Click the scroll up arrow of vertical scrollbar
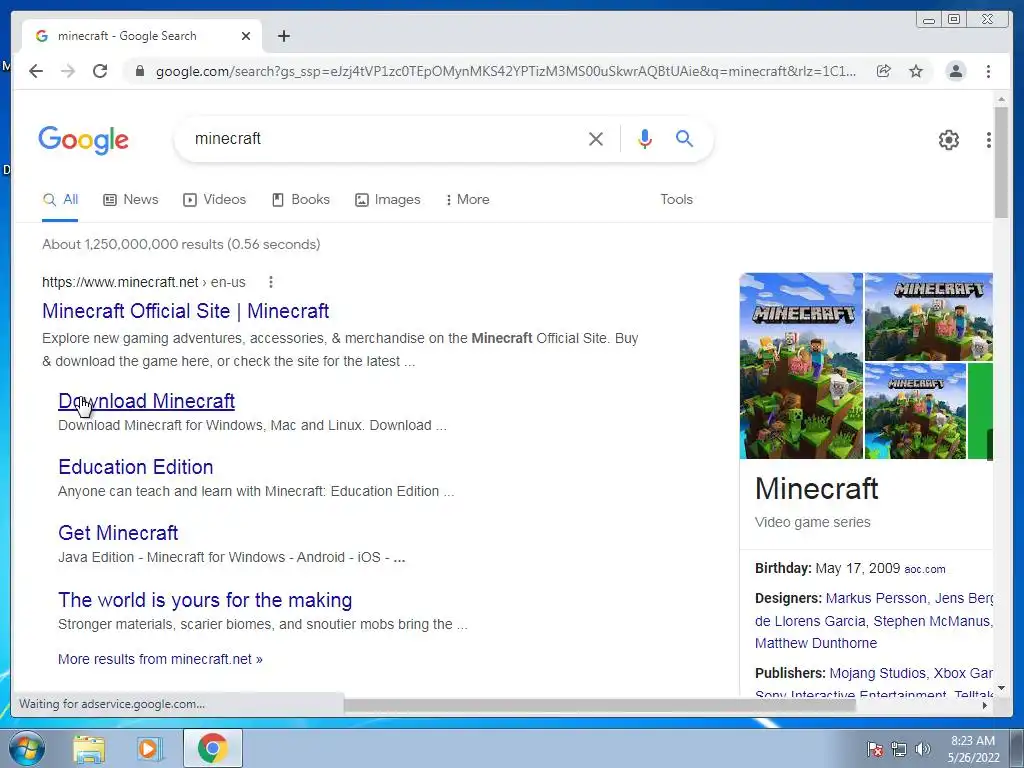The height and width of the screenshot is (768, 1024). click(x=1001, y=99)
